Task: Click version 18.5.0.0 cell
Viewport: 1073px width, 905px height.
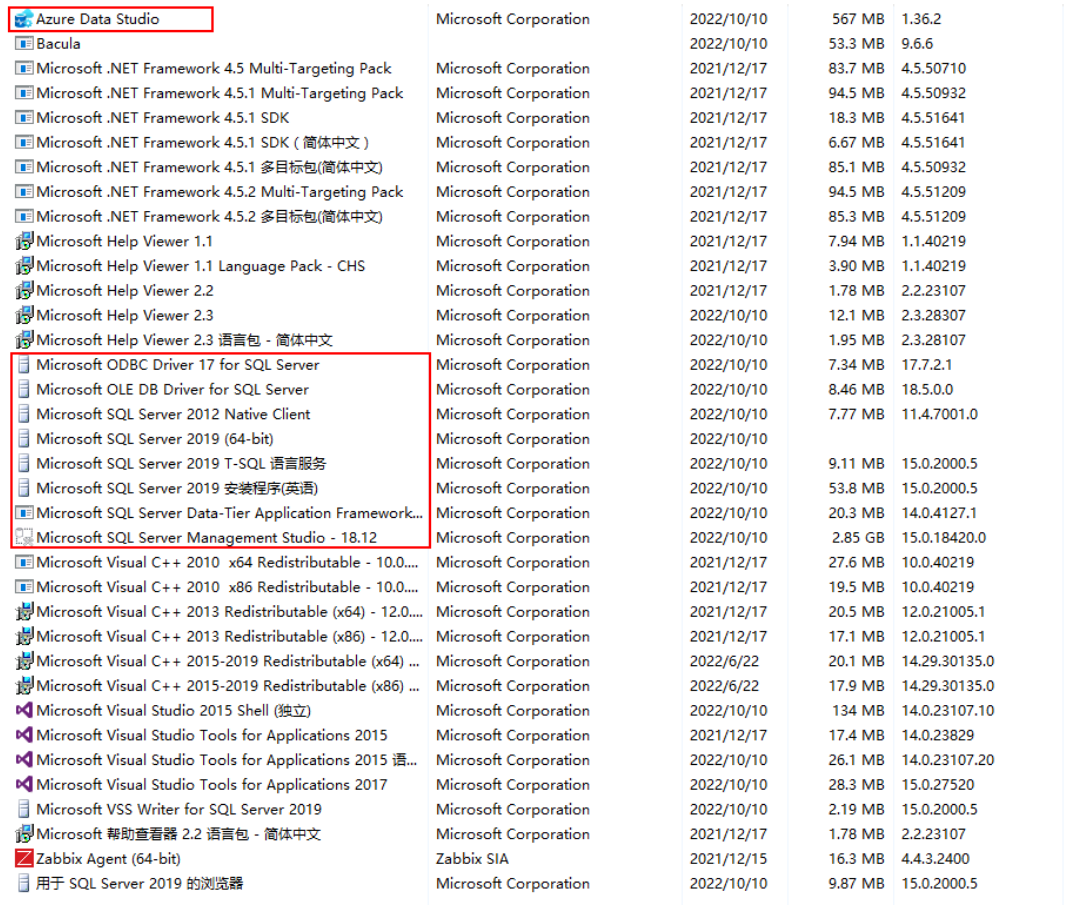Action: pyautogui.click(x=927, y=390)
